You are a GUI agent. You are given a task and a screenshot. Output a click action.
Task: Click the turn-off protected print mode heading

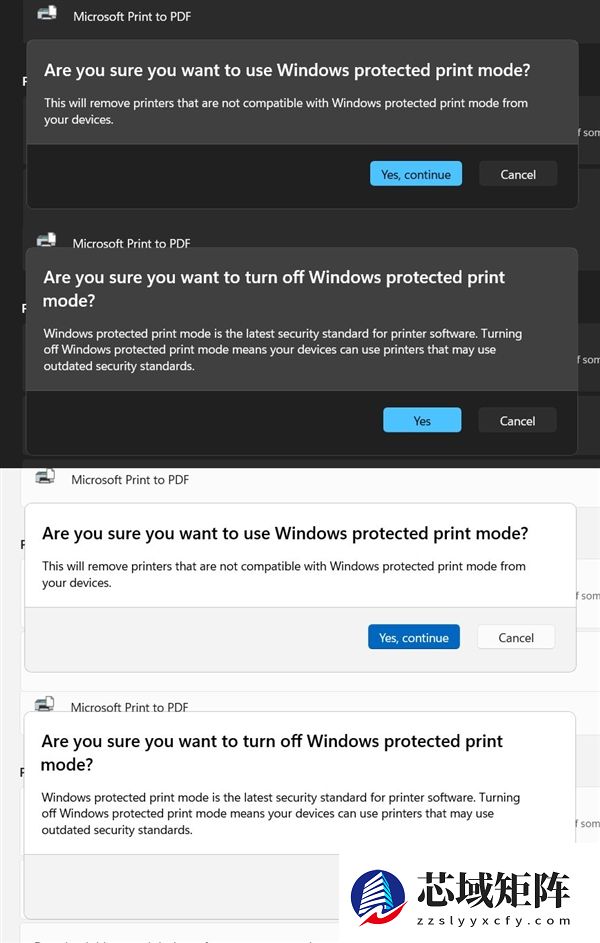point(277,287)
